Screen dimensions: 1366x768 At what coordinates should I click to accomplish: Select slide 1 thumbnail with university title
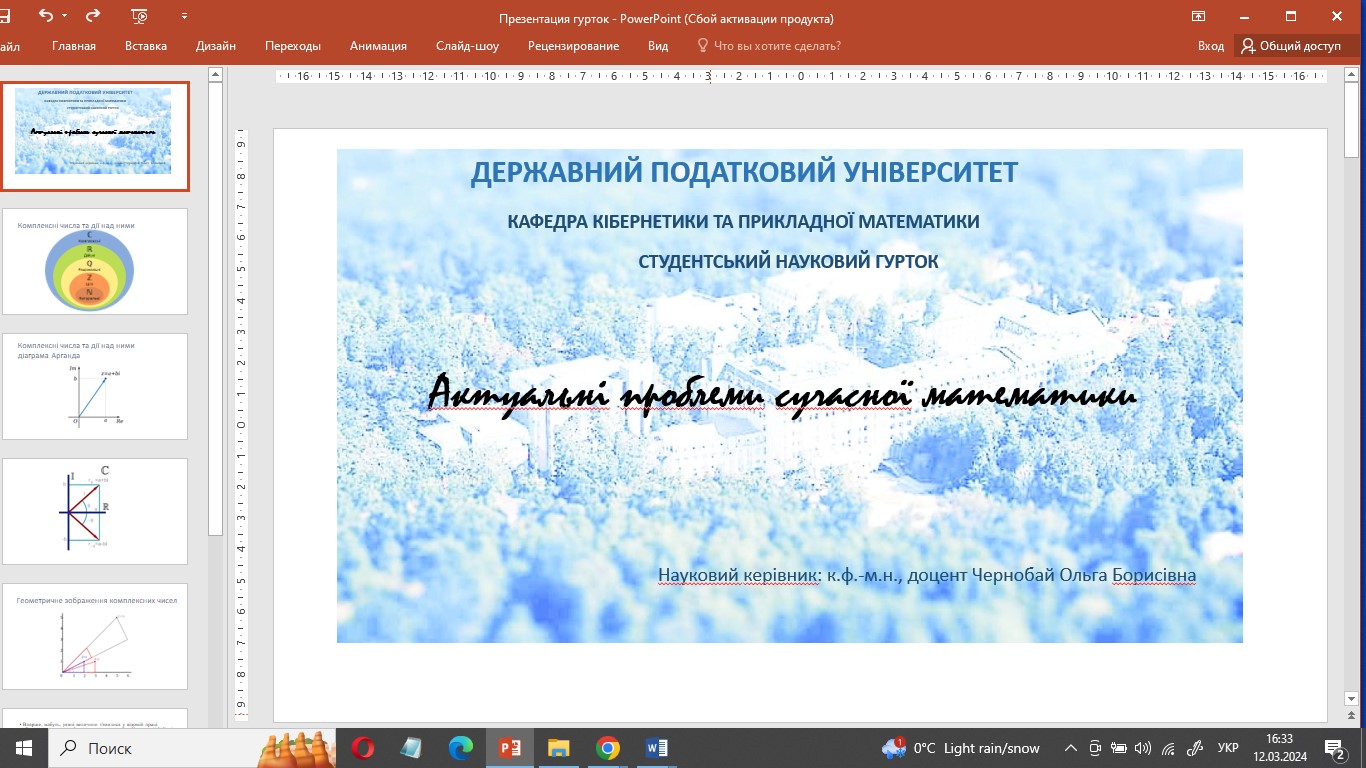(x=93, y=134)
